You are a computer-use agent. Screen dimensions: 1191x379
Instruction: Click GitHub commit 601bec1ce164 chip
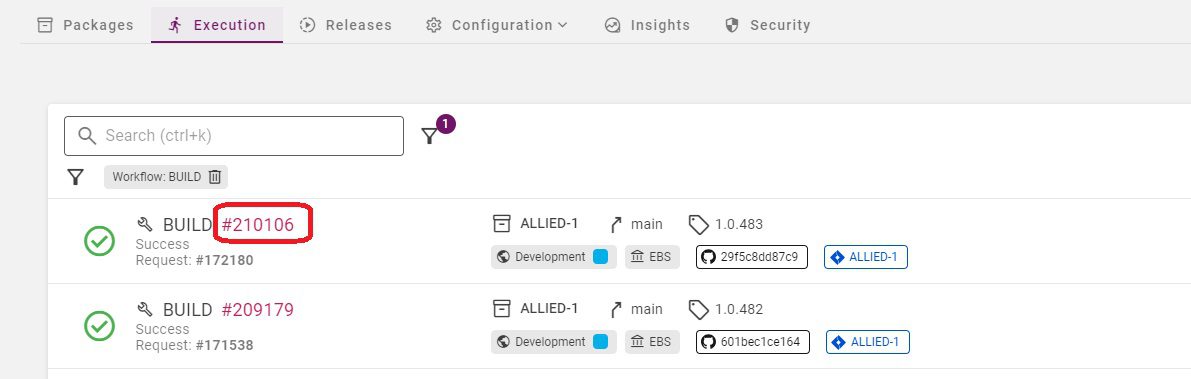coord(753,342)
